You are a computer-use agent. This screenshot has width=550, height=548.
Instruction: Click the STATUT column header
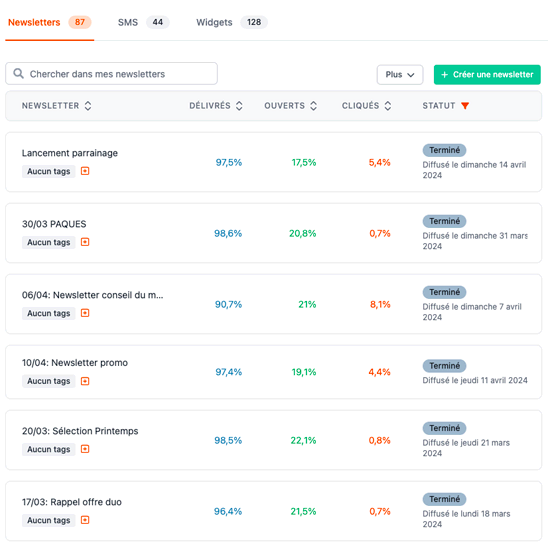click(438, 106)
